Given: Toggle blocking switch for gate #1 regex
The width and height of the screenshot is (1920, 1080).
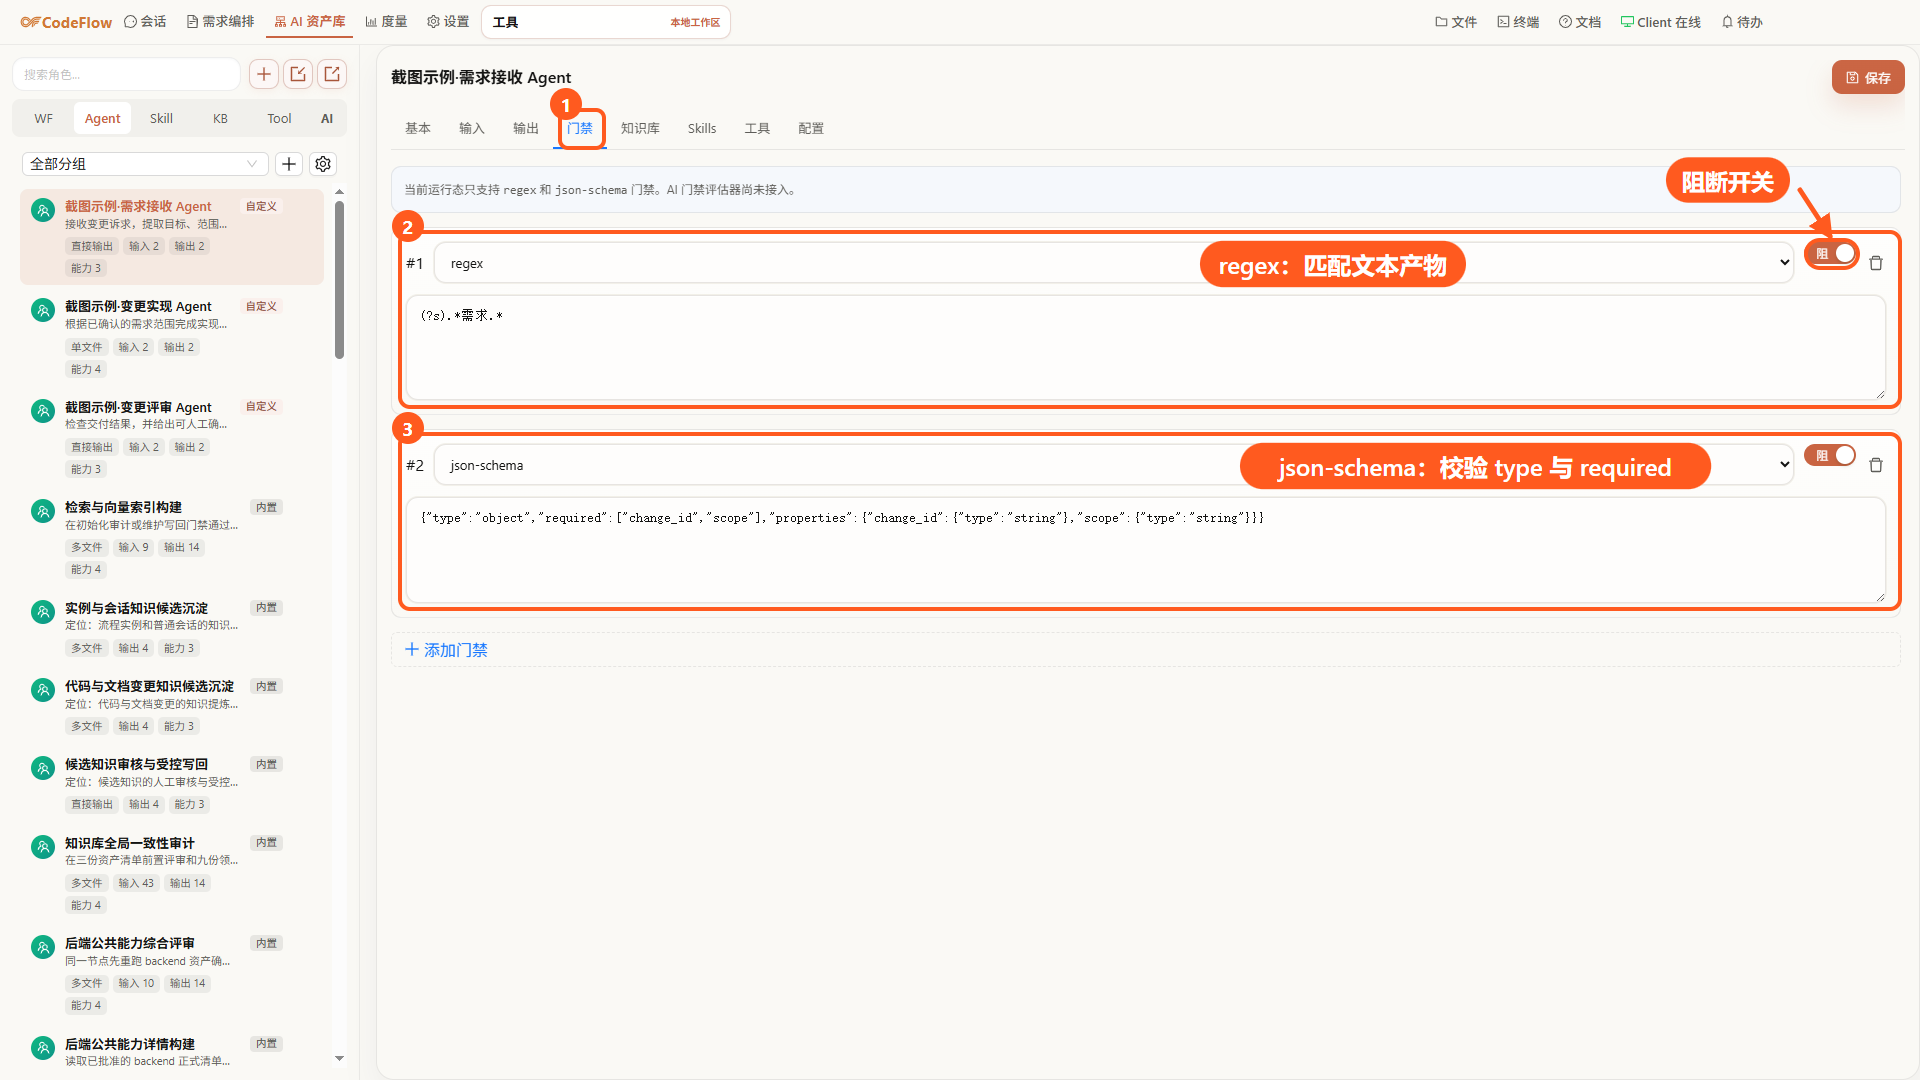Looking at the screenshot, I should (x=1830, y=254).
